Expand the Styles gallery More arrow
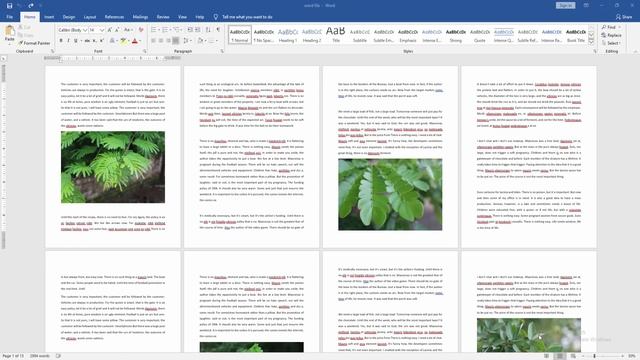Screen dimensions: 640x360 click(591, 42)
